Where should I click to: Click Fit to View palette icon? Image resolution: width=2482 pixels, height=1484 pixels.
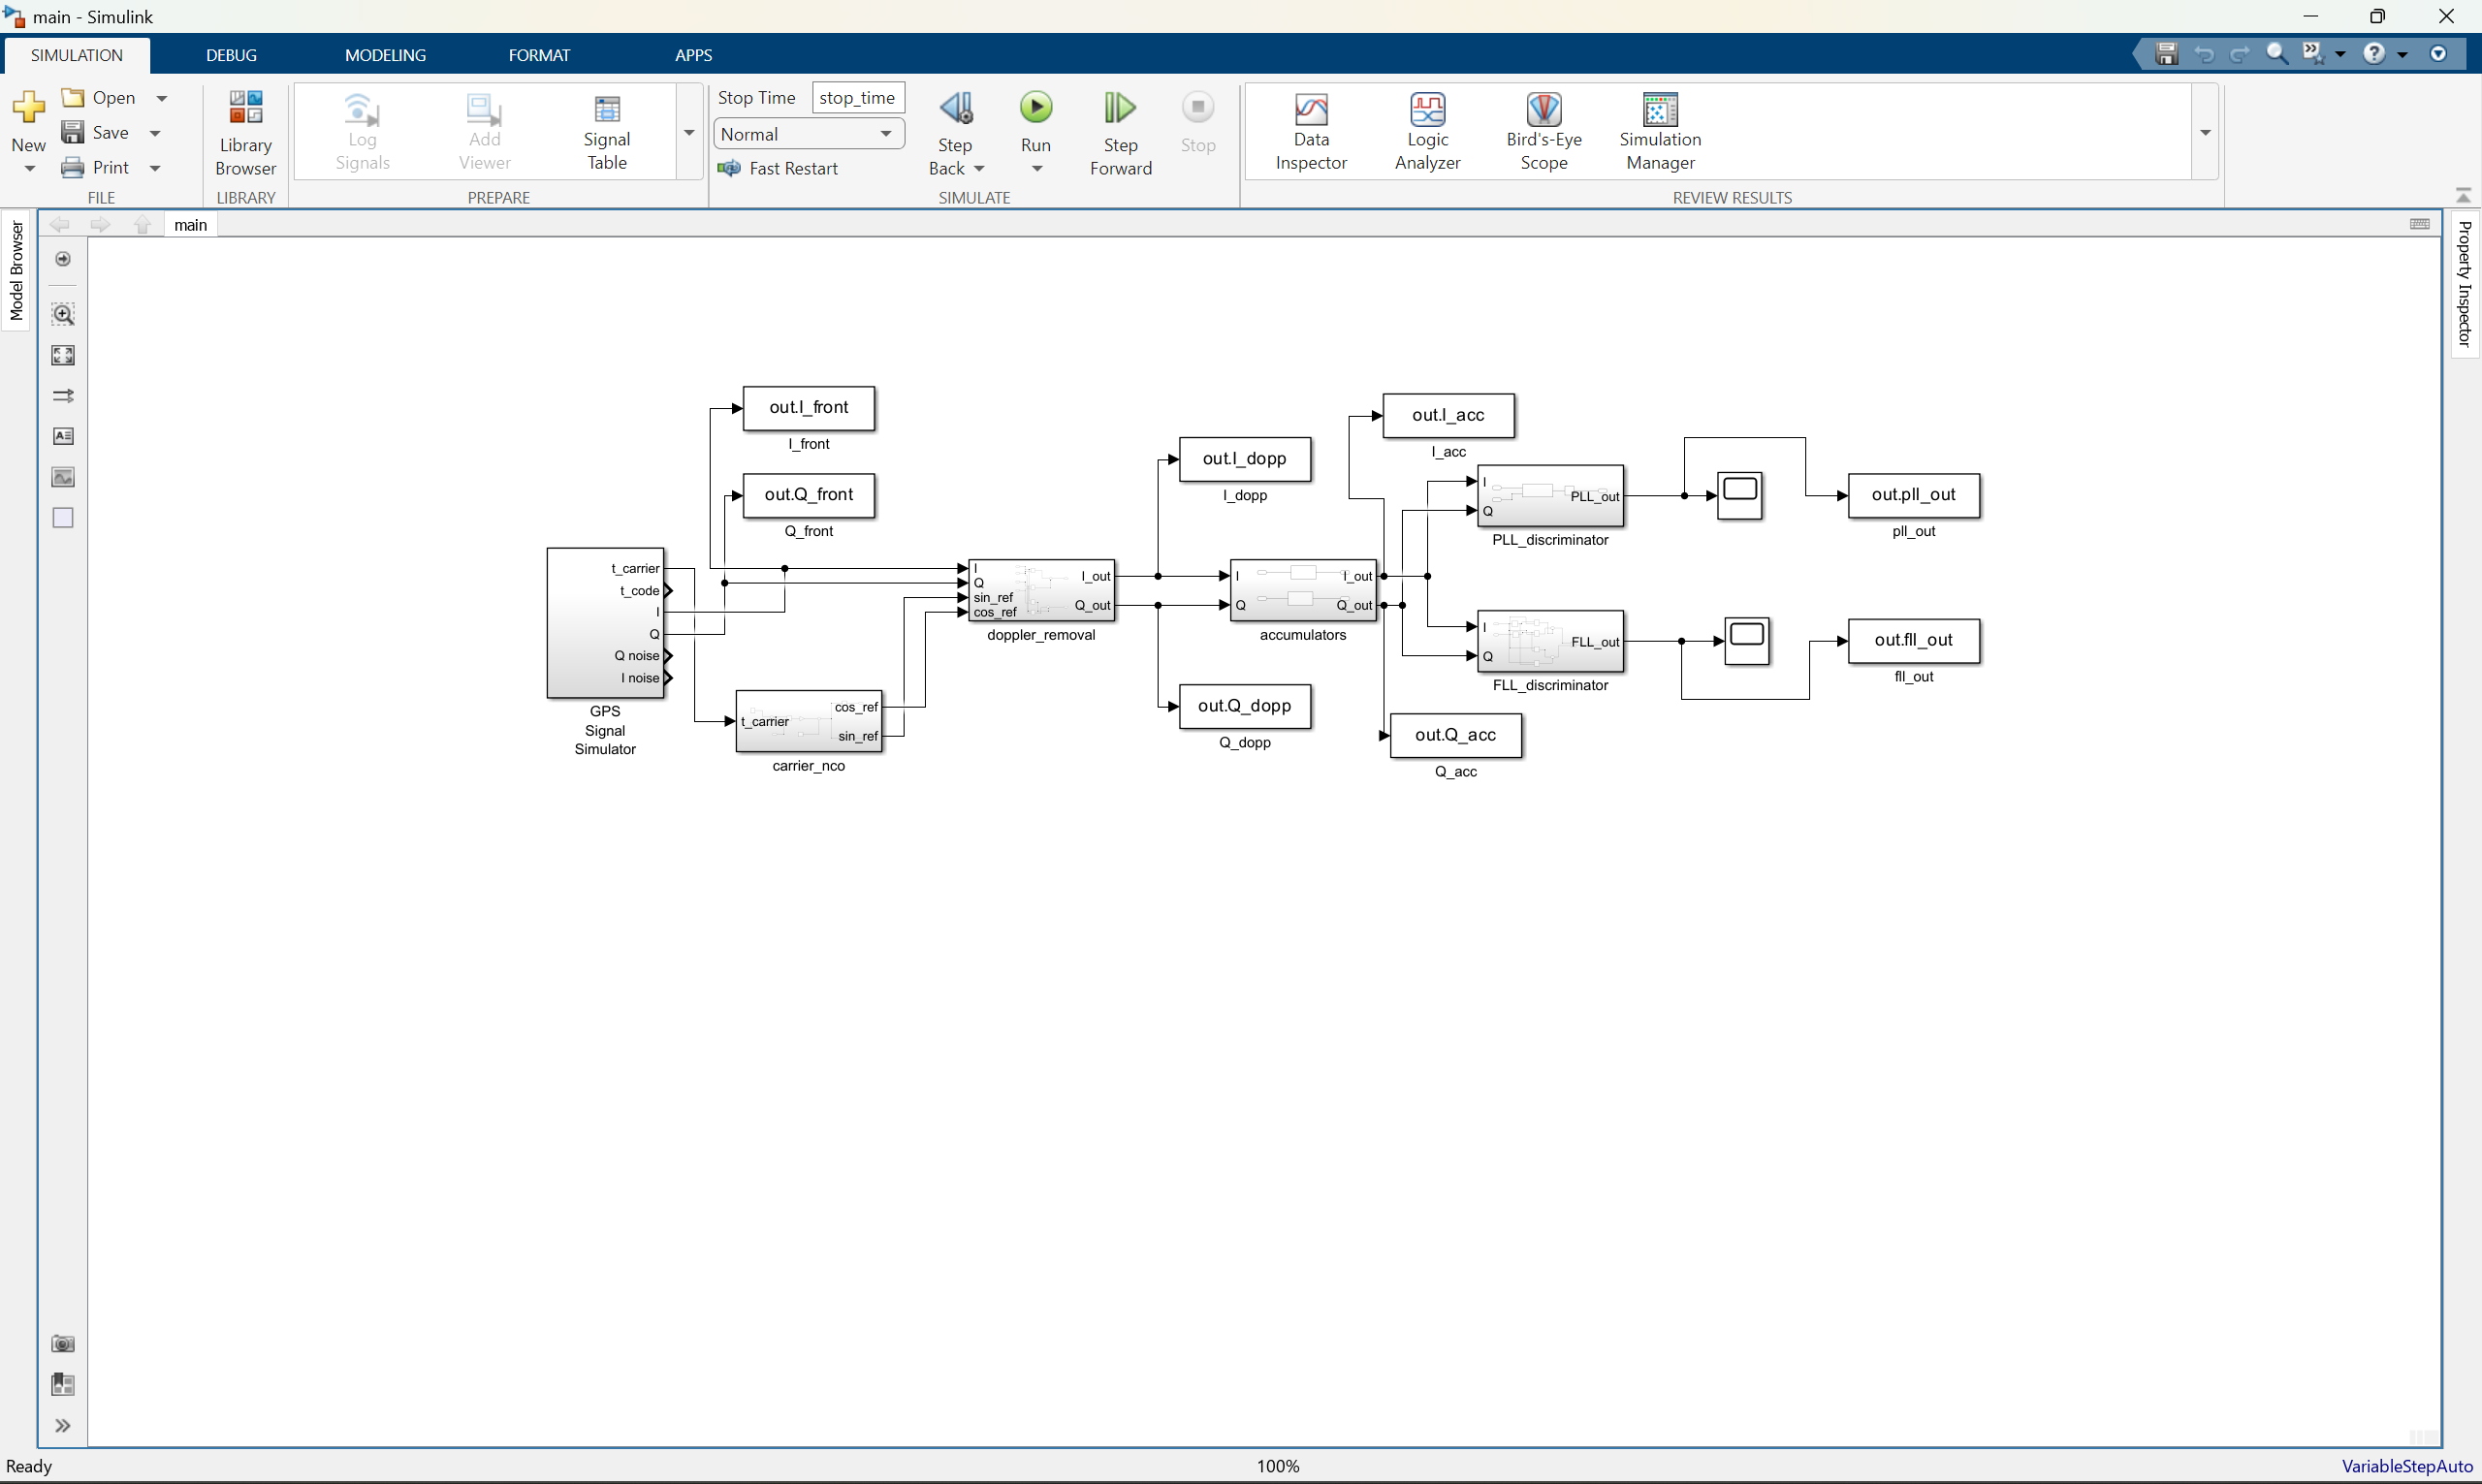click(x=63, y=355)
